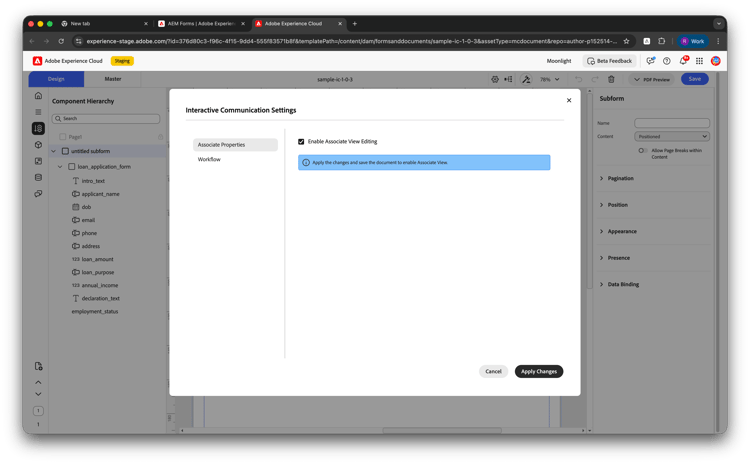Image resolution: width=750 pixels, height=464 pixels.
Task: Open the notifications bell icon
Action: (x=684, y=61)
